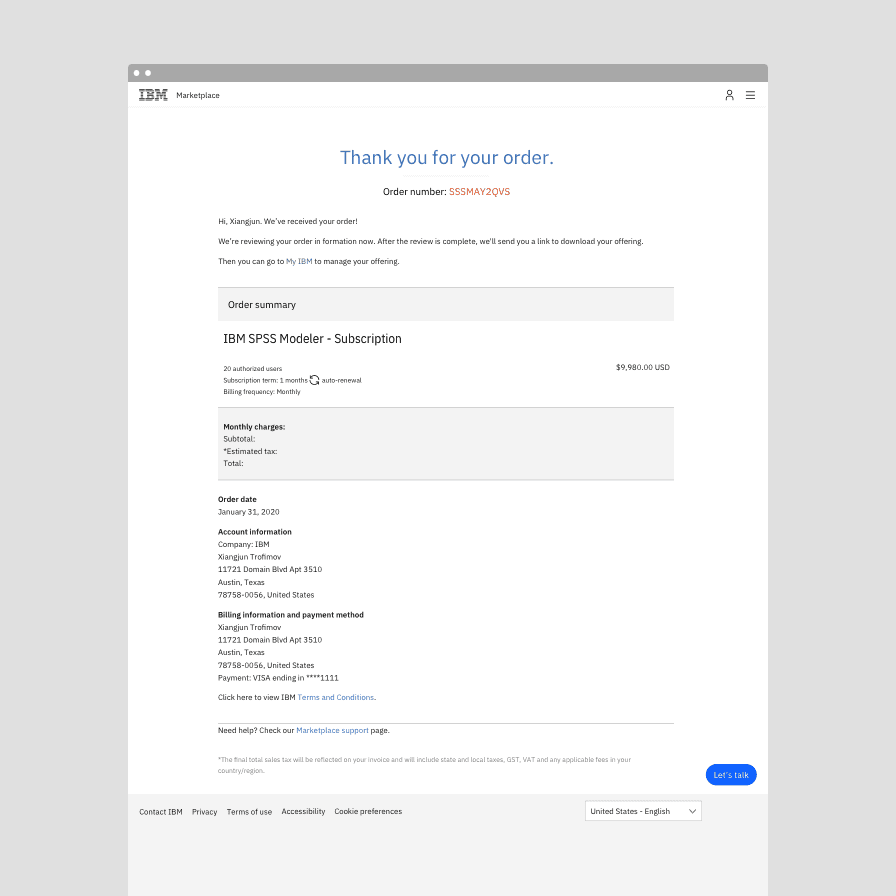Image resolution: width=896 pixels, height=896 pixels.
Task: Open the Privacy footer link
Action: [205, 812]
